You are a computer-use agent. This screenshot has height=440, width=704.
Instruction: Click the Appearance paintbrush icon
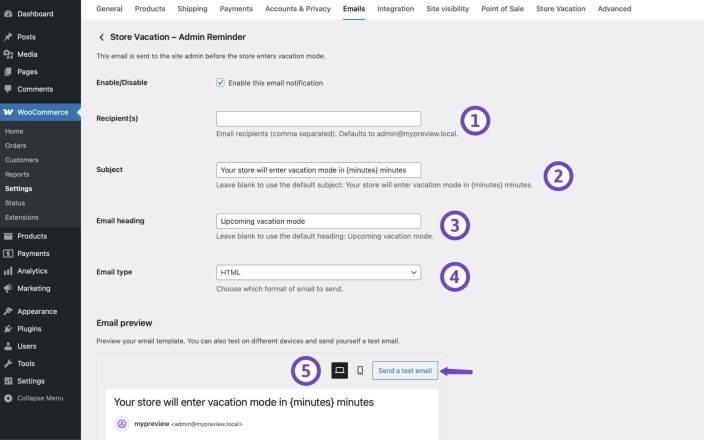tap(8, 311)
